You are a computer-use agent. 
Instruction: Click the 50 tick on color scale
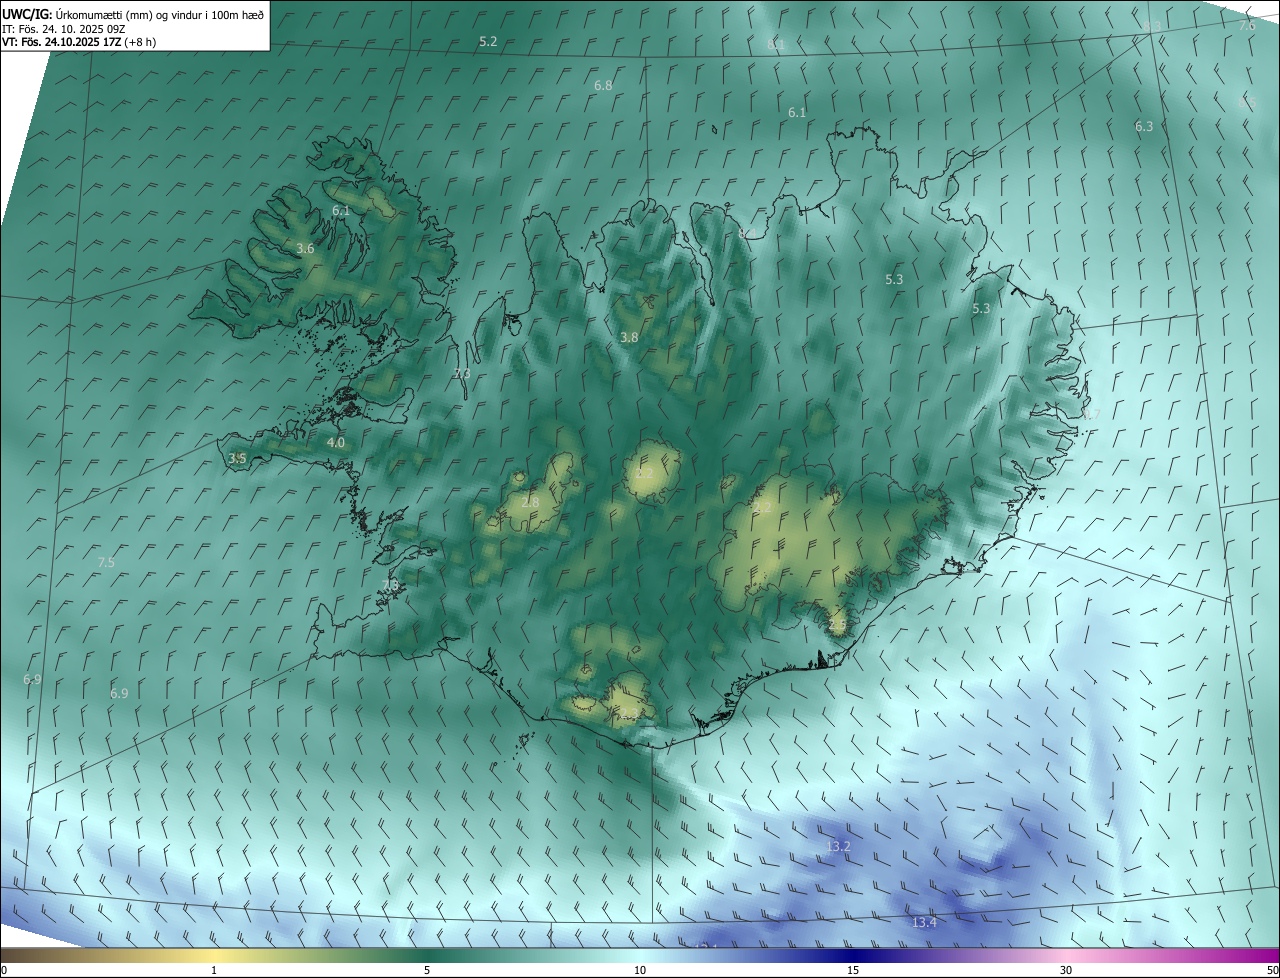tap(1271, 970)
